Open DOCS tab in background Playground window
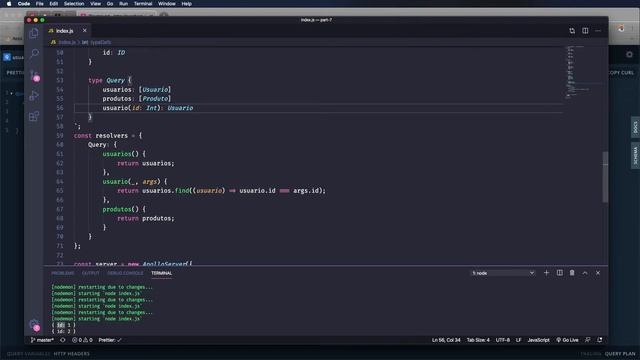This screenshot has height=360, width=640. (x=635, y=127)
